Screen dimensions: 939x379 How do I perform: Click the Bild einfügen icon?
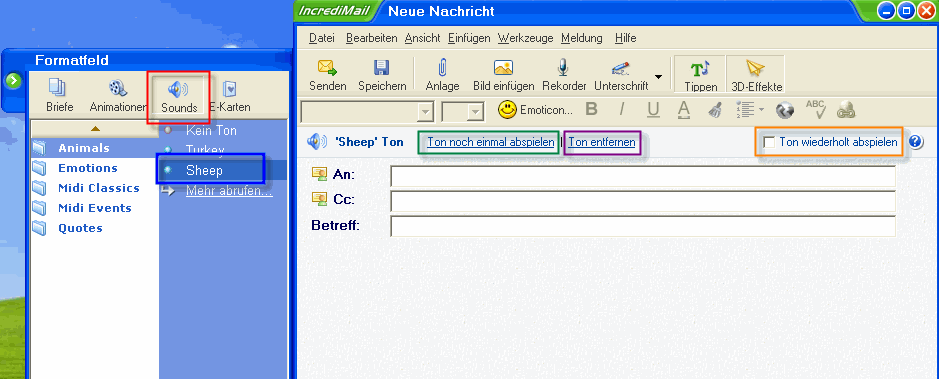tap(503, 67)
